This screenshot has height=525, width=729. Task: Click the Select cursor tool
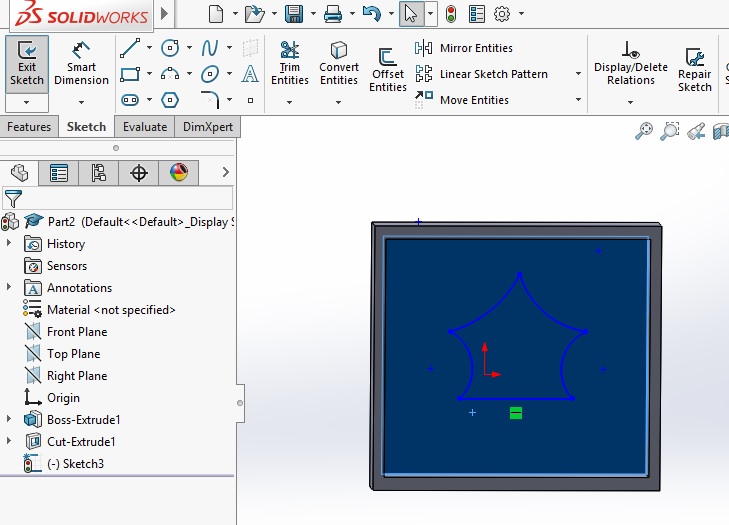[x=411, y=14]
